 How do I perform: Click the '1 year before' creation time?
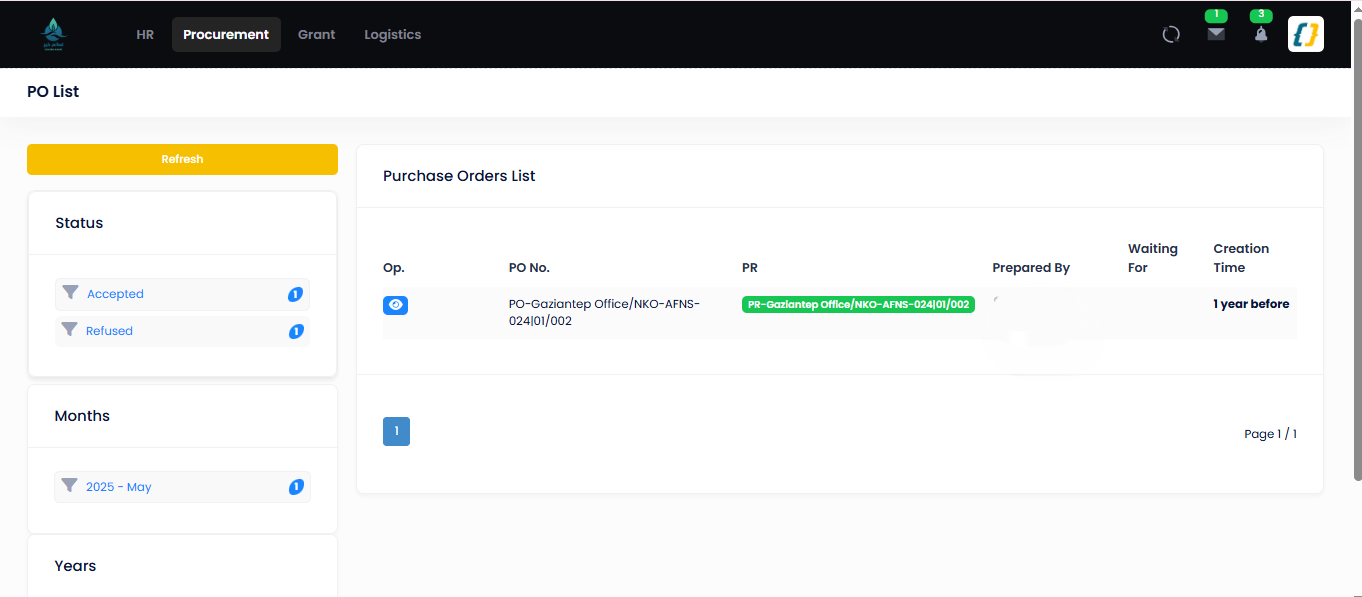point(1251,304)
